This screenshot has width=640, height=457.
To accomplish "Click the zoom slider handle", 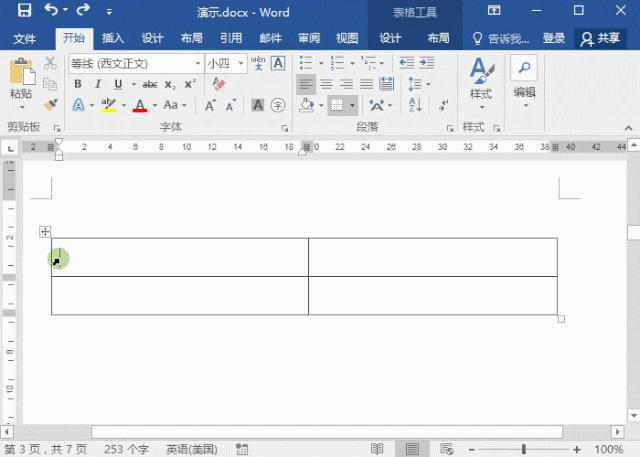I will [523, 449].
